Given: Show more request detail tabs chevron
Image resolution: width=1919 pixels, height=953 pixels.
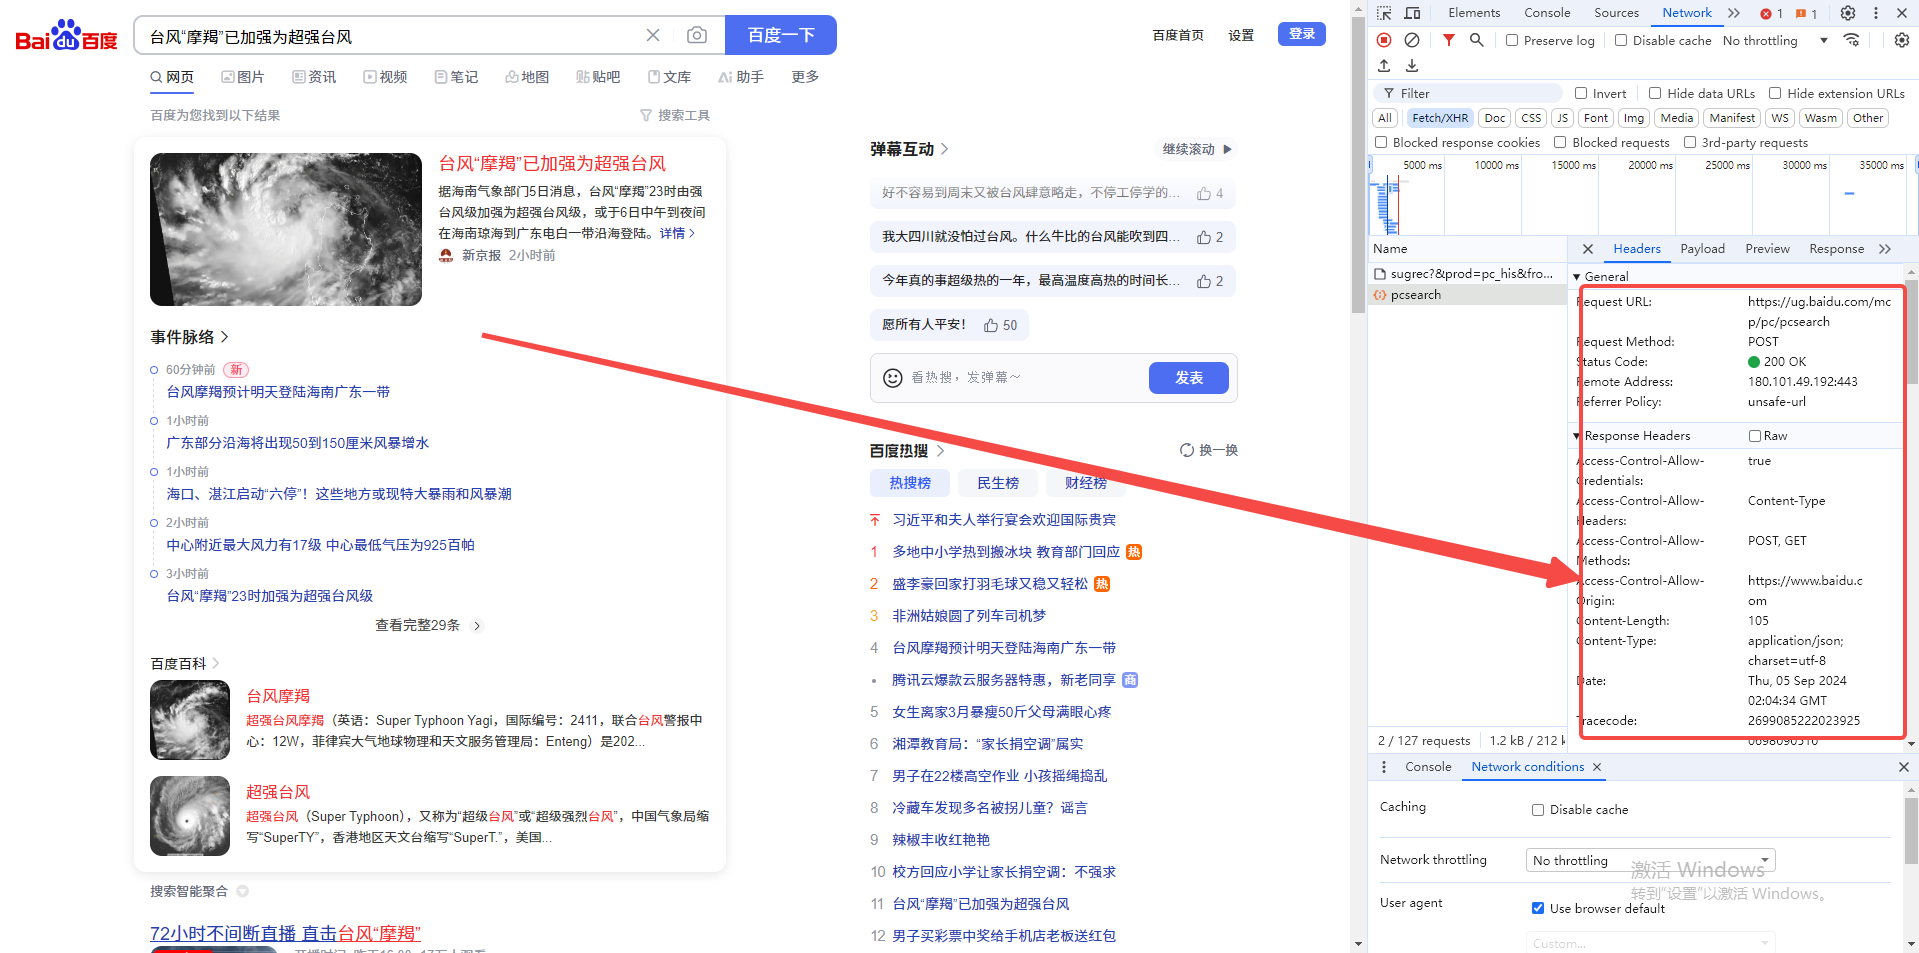Looking at the screenshot, I should [x=1885, y=249].
